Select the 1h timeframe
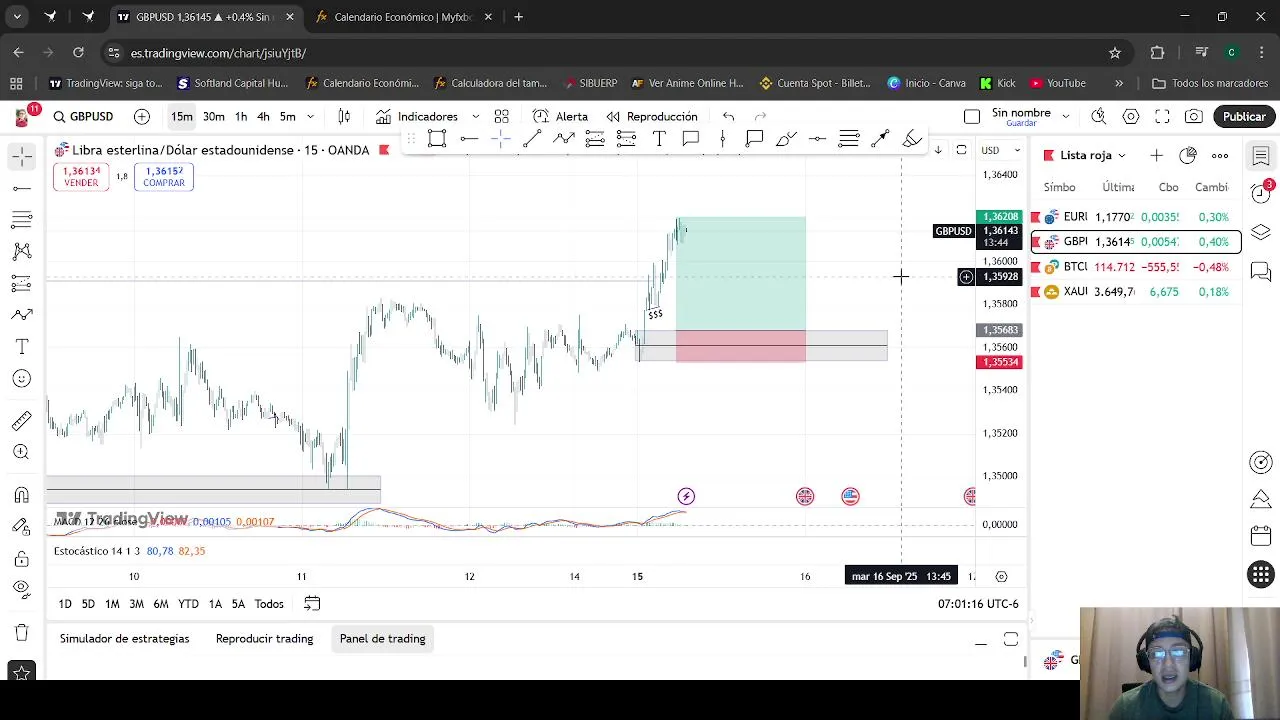 [x=241, y=117]
